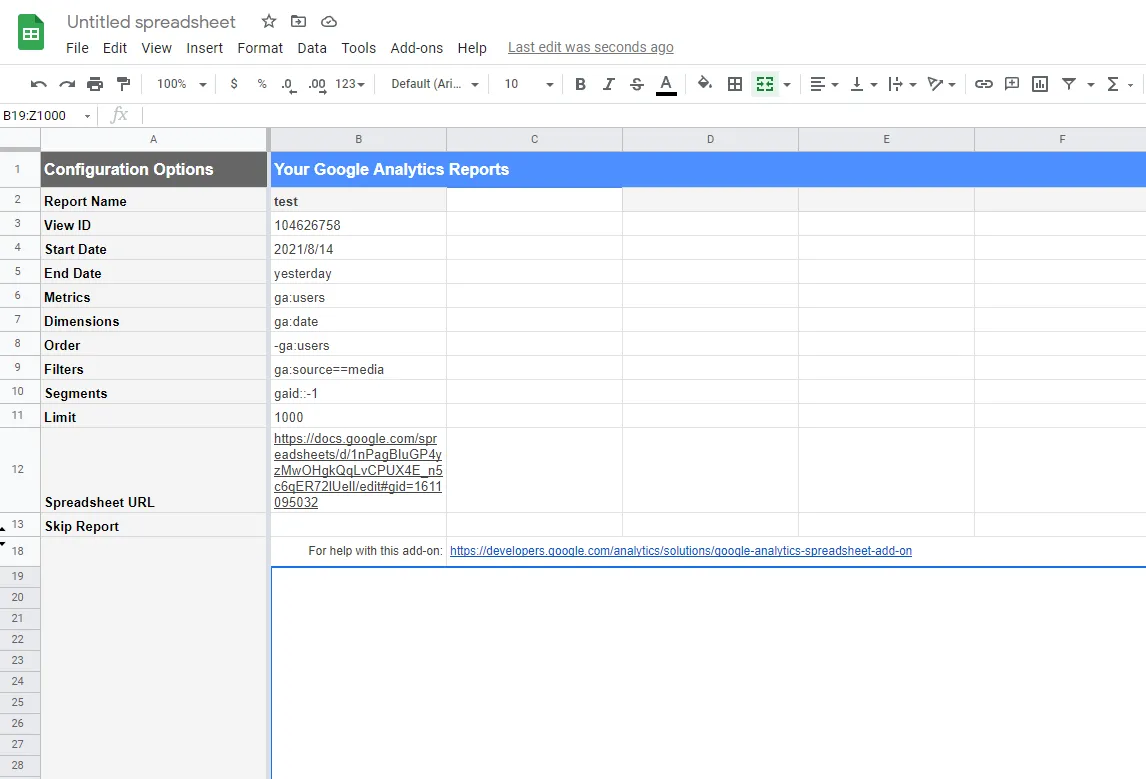Open the Help menu

[x=472, y=48]
